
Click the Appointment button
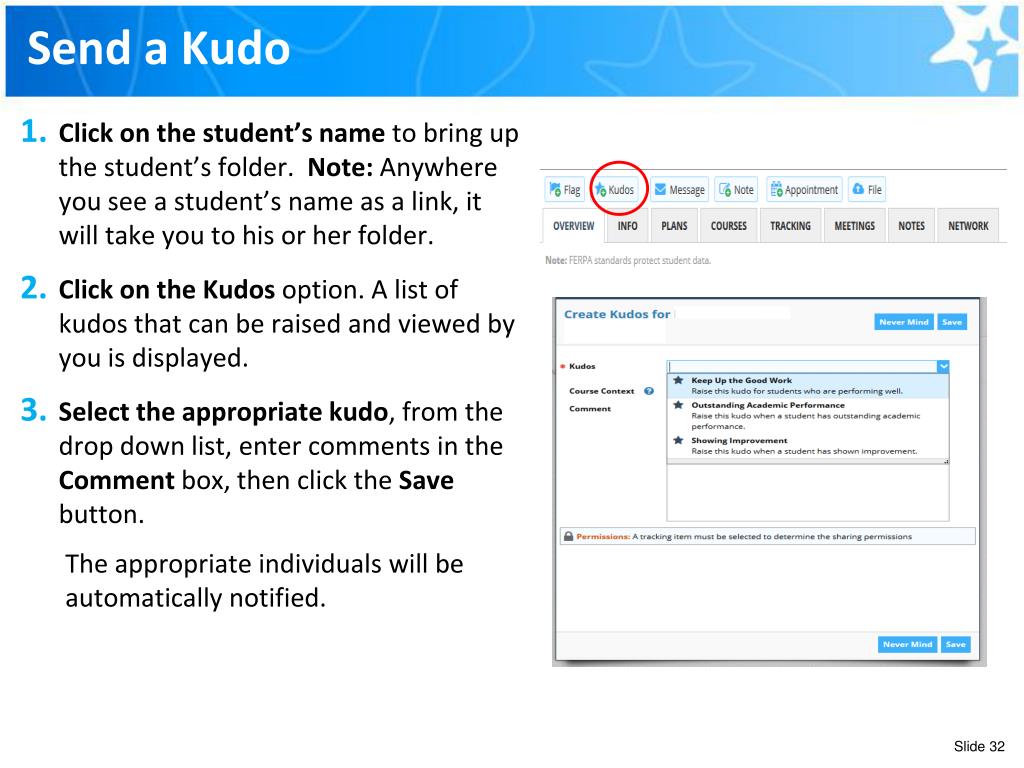pos(805,189)
